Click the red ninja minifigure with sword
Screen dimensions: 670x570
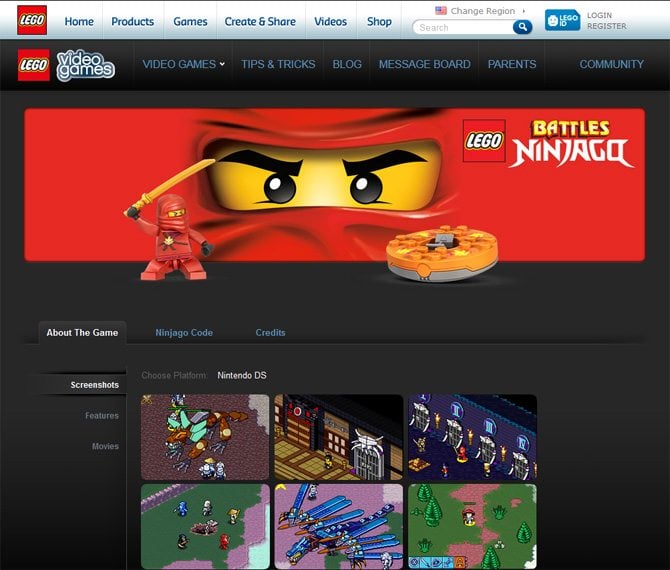click(173, 236)
